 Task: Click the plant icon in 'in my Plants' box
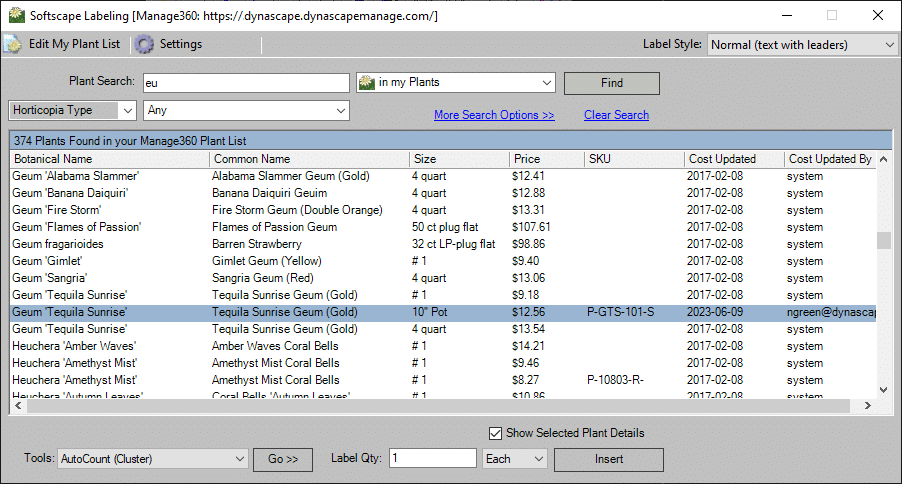point(366,83)
